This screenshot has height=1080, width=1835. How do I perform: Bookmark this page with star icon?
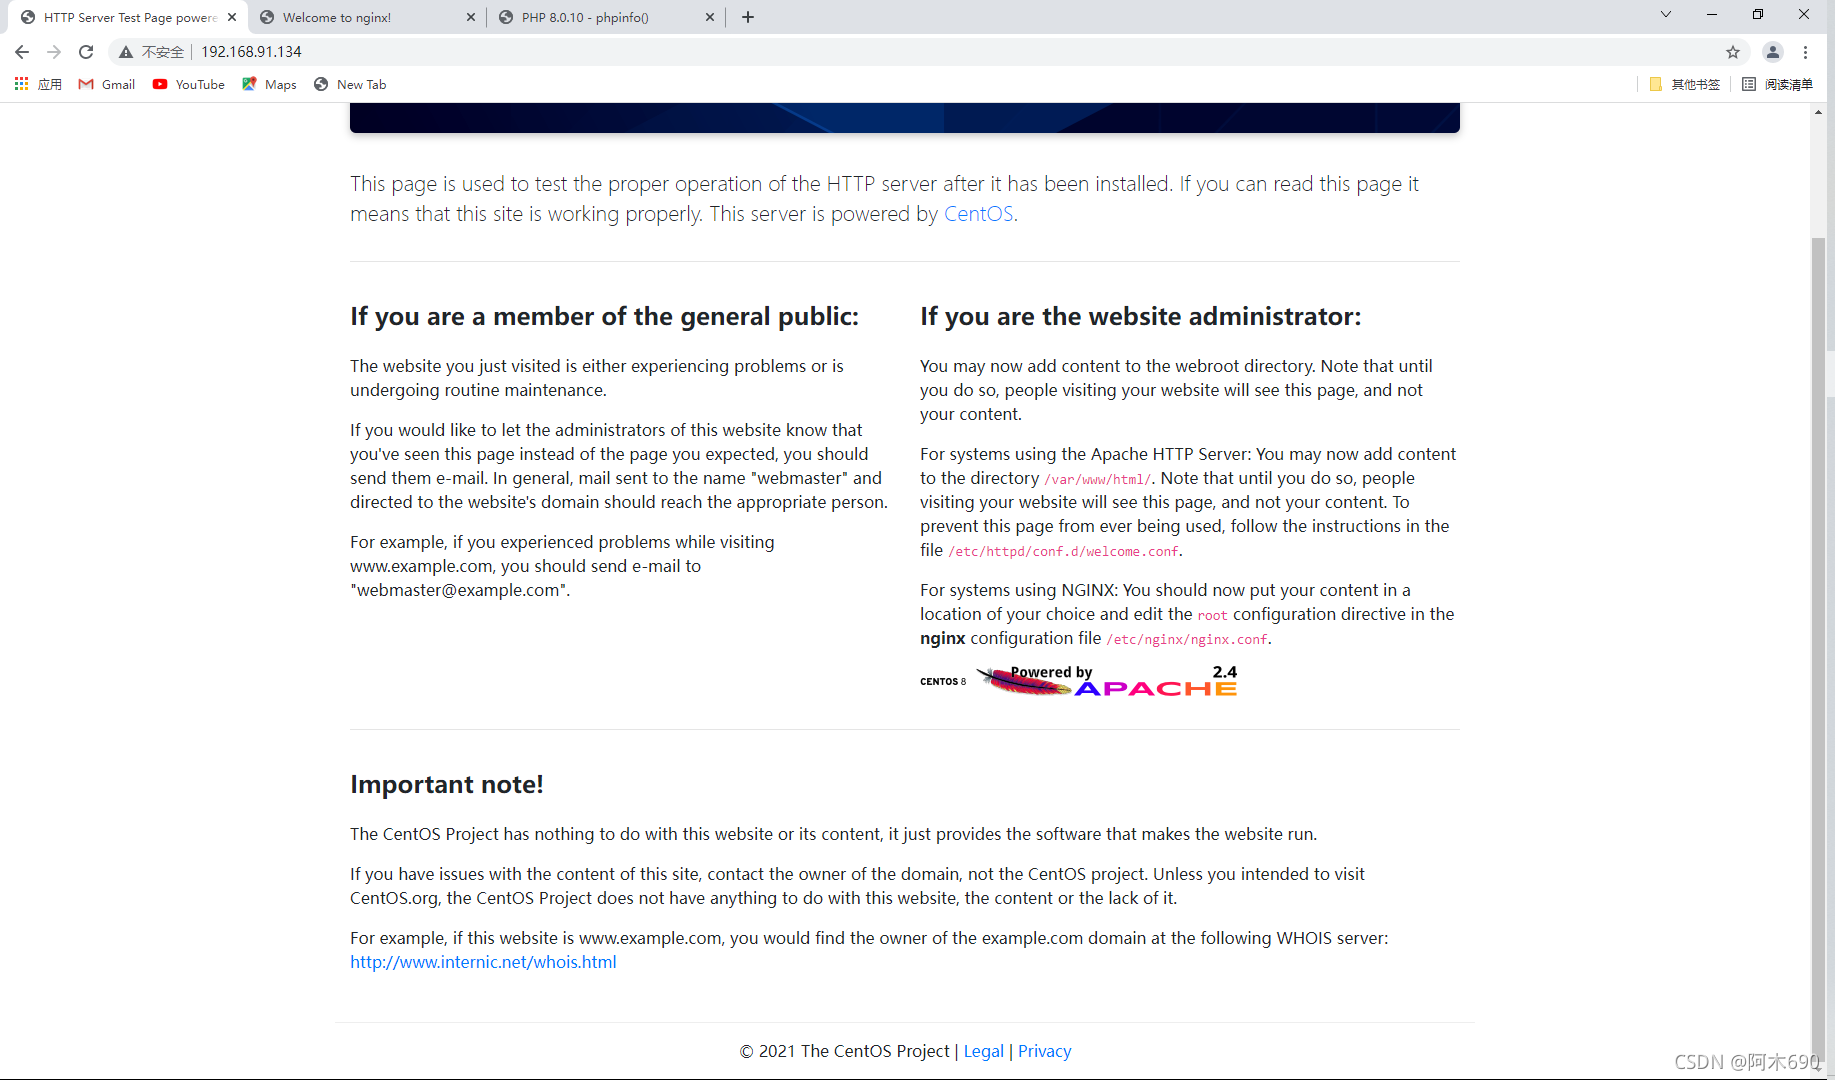1733,52
